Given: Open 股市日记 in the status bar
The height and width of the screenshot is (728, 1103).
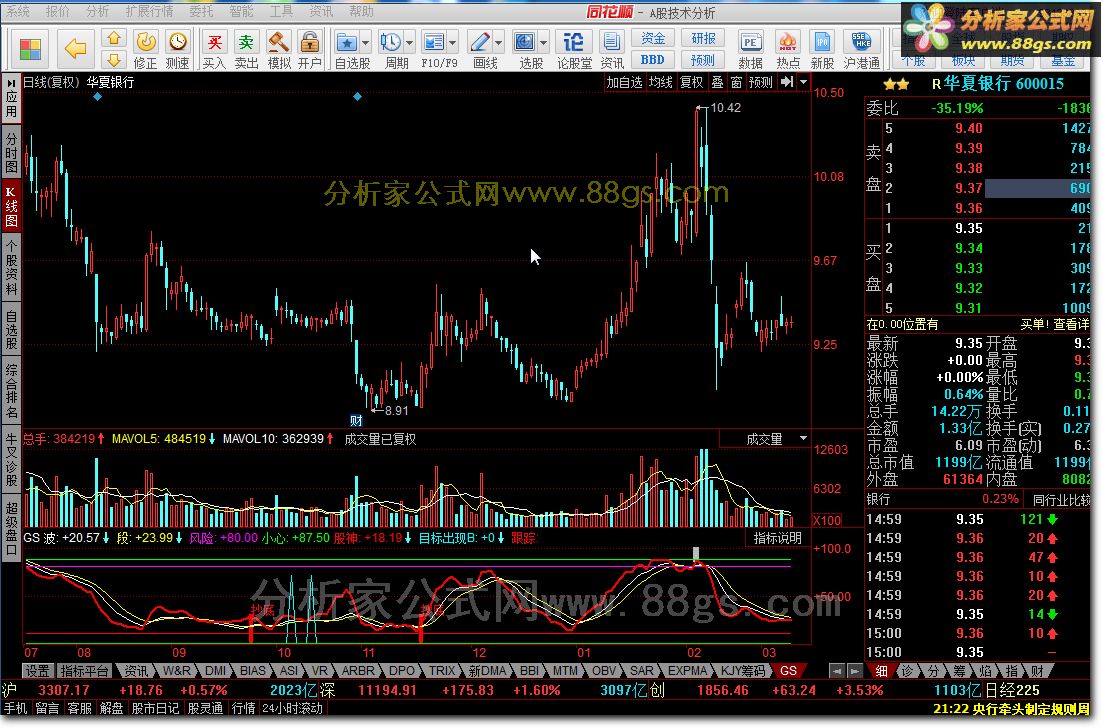Looking at the screenshot, I should (155, 708).
